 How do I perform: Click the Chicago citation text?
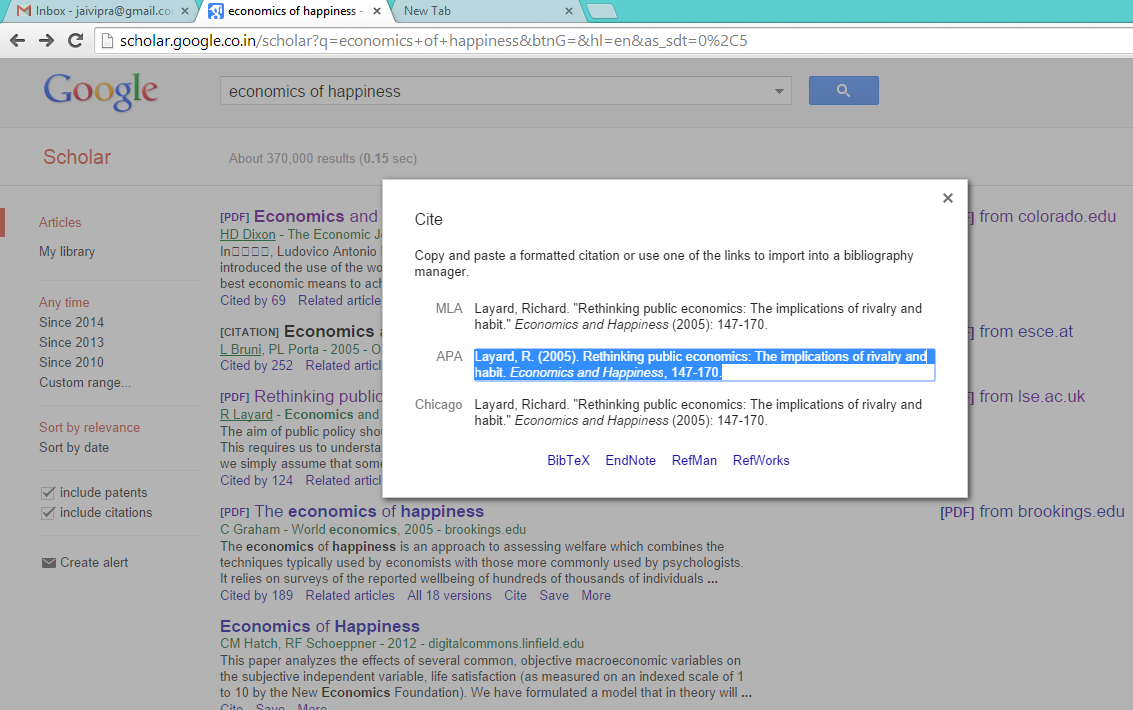click(x=698, y=412)
